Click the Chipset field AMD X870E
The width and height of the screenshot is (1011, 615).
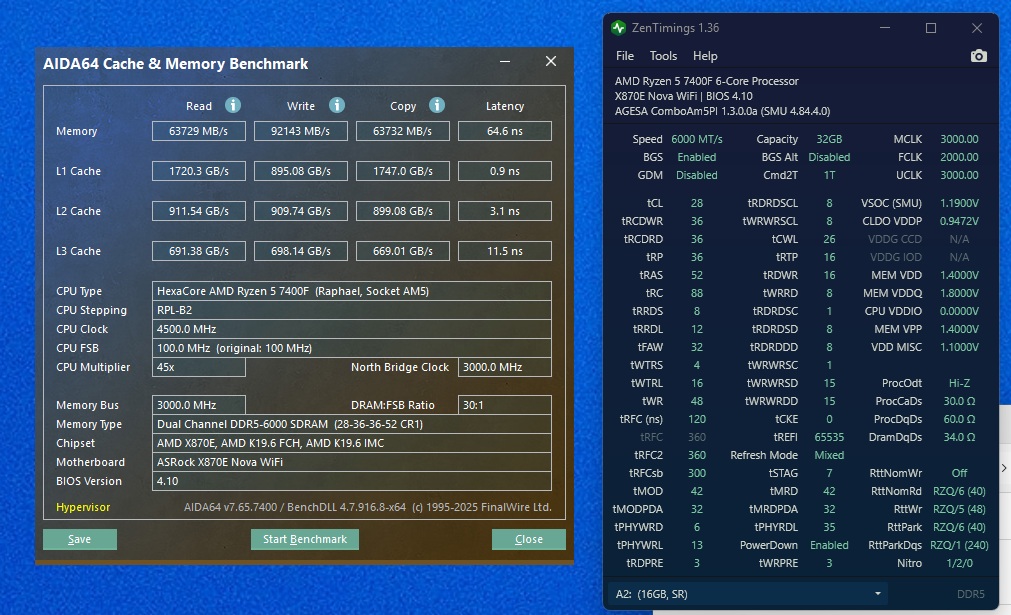point(351,443)
